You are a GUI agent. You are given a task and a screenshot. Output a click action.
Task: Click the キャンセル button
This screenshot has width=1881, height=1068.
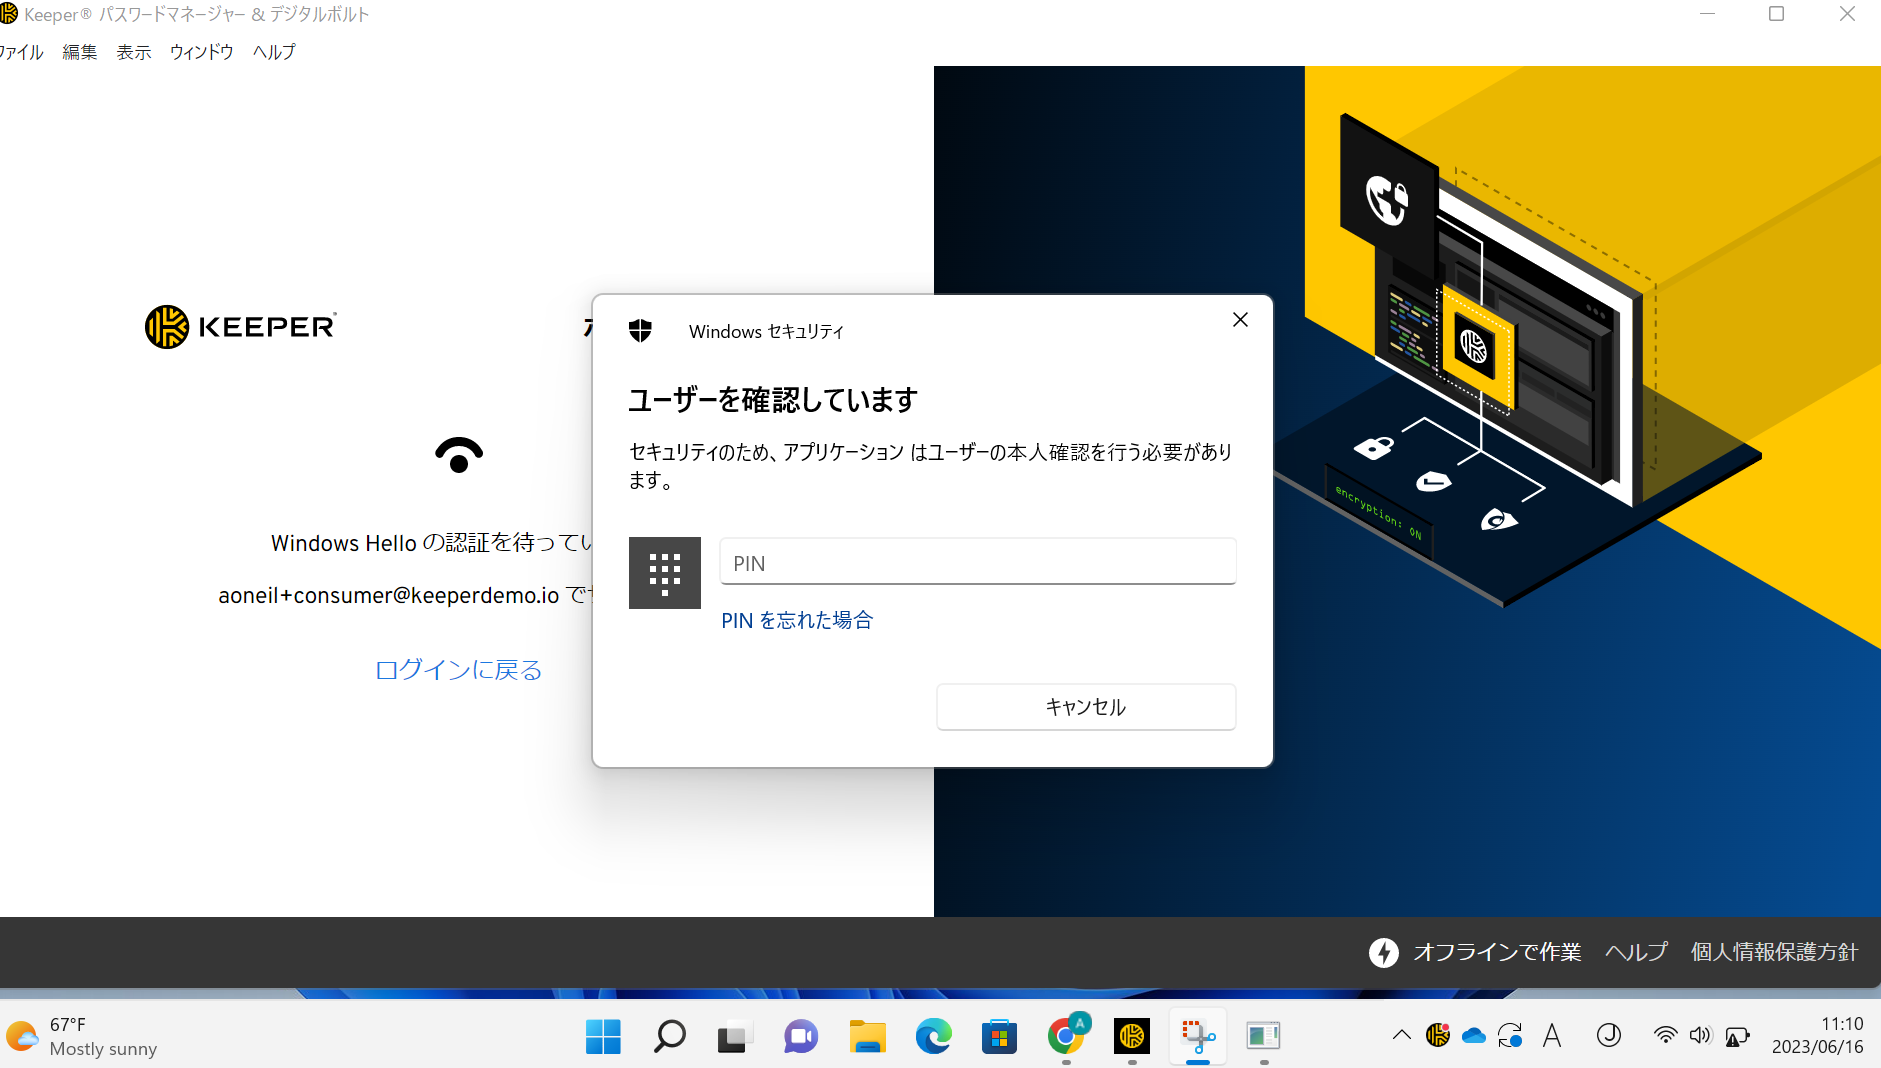click(1085, 707)
